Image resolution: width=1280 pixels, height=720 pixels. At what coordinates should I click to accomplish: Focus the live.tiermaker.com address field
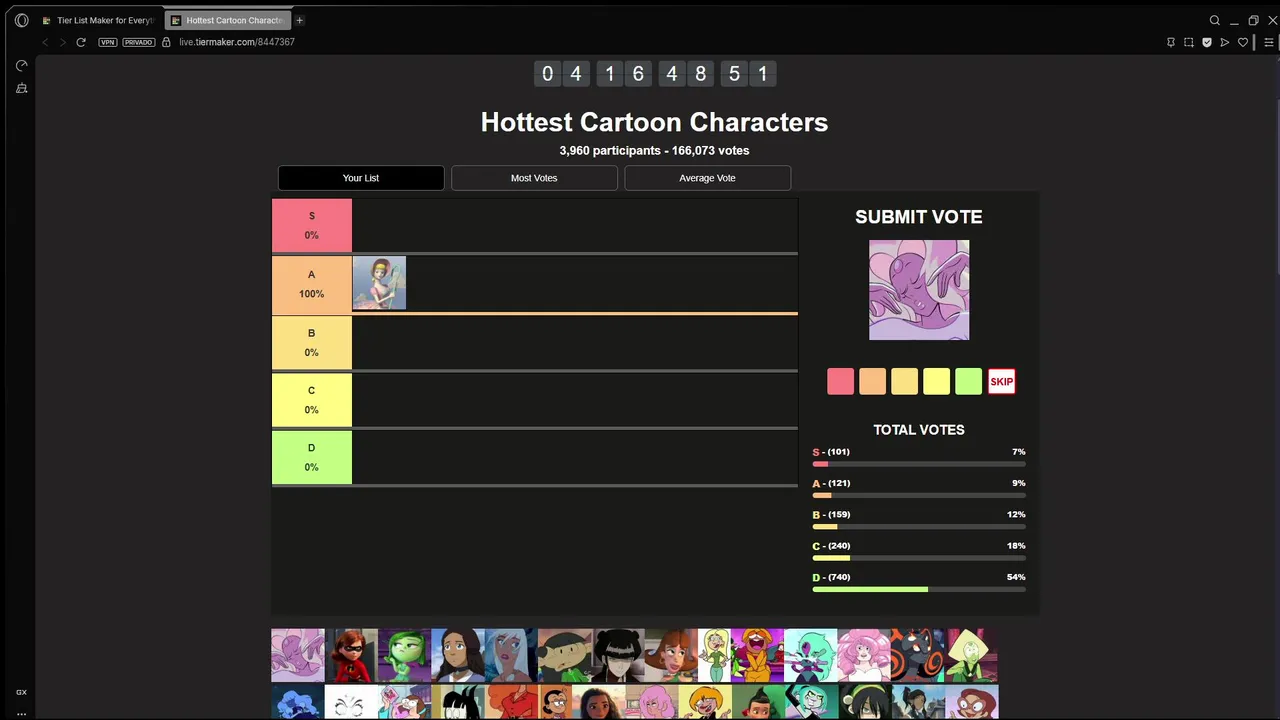click(x=237, y=42)
